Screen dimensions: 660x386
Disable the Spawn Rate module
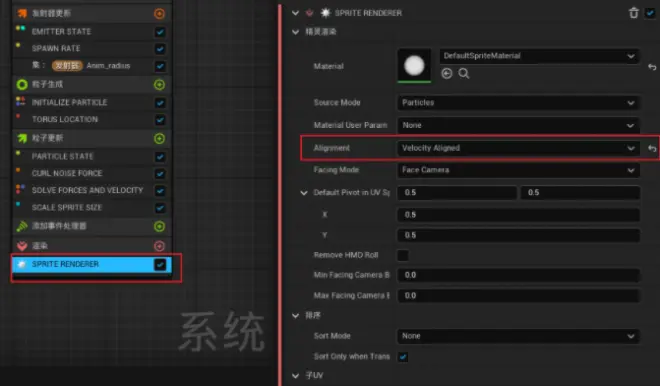coord(160,49)
